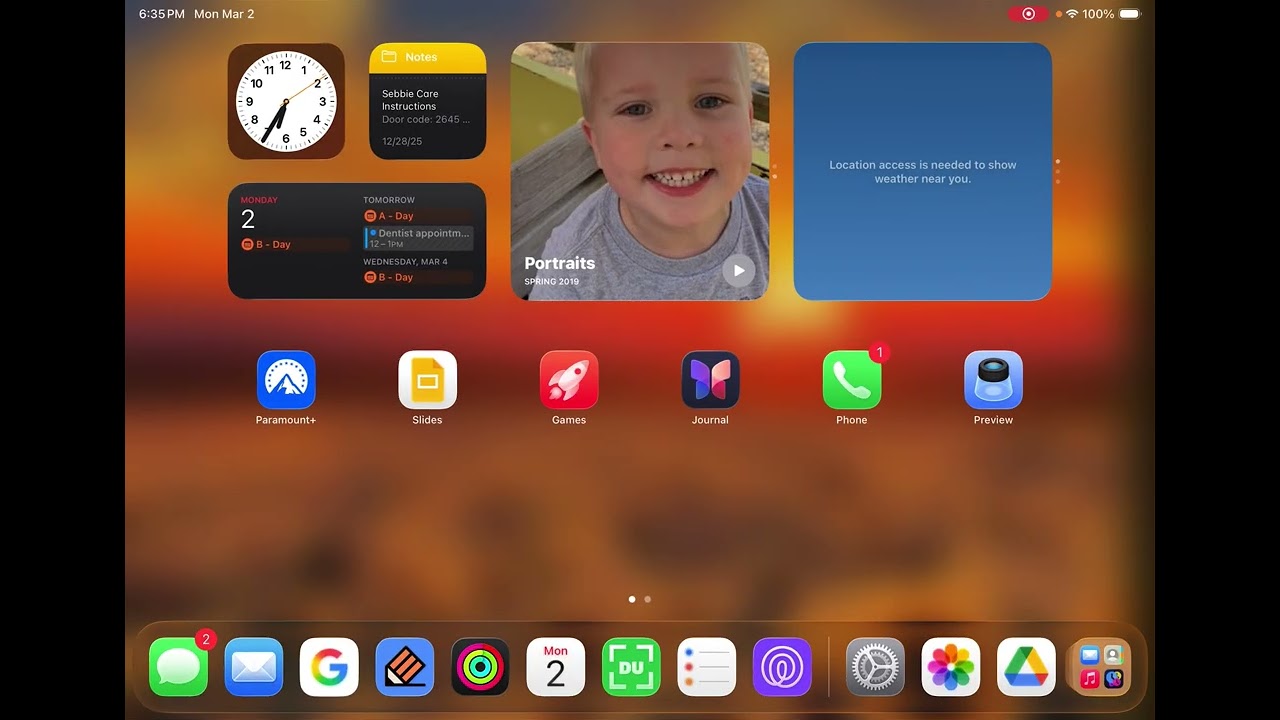Open the Games app
This screenshot has width=1280, height=720.
[569, 380]
